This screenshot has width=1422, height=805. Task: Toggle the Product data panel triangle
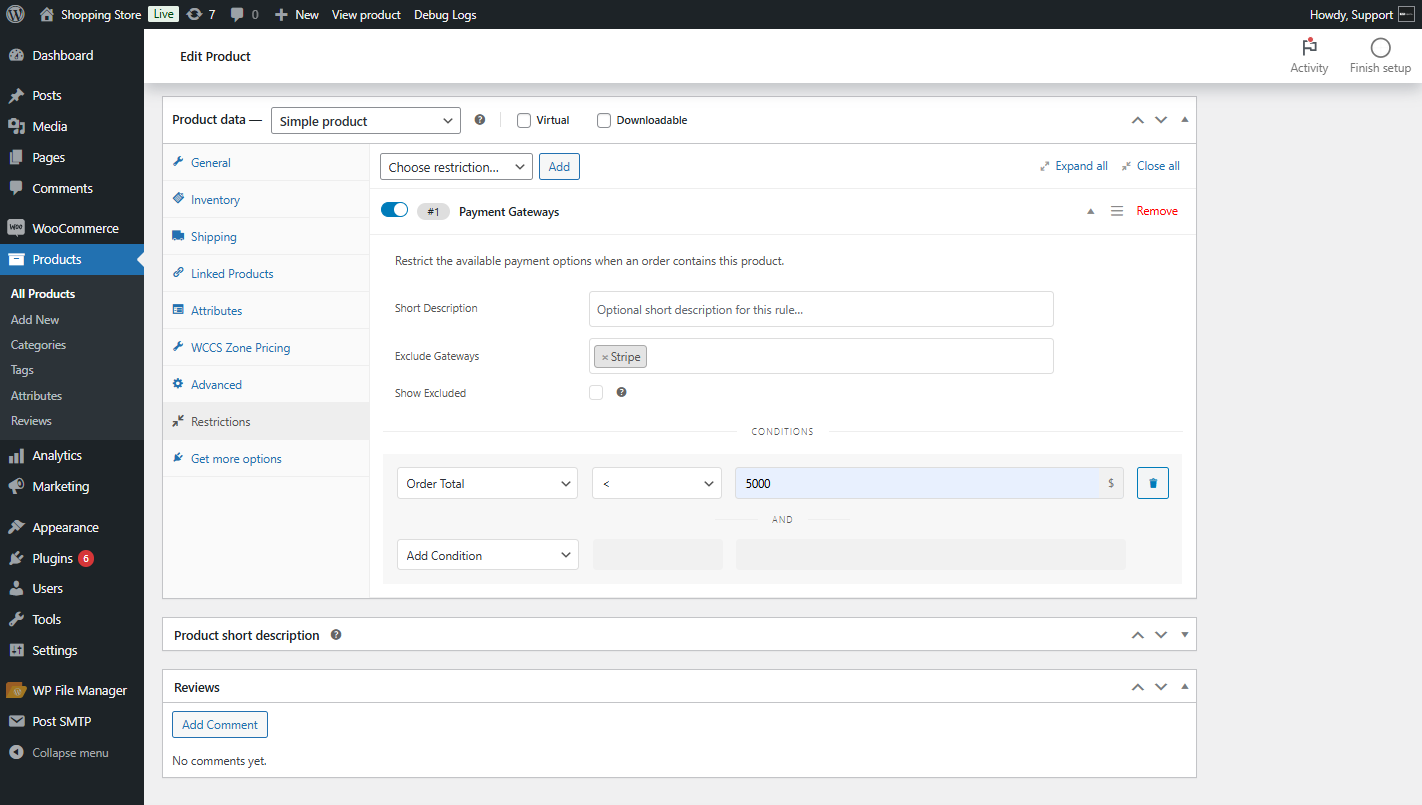click(1185, 120)
